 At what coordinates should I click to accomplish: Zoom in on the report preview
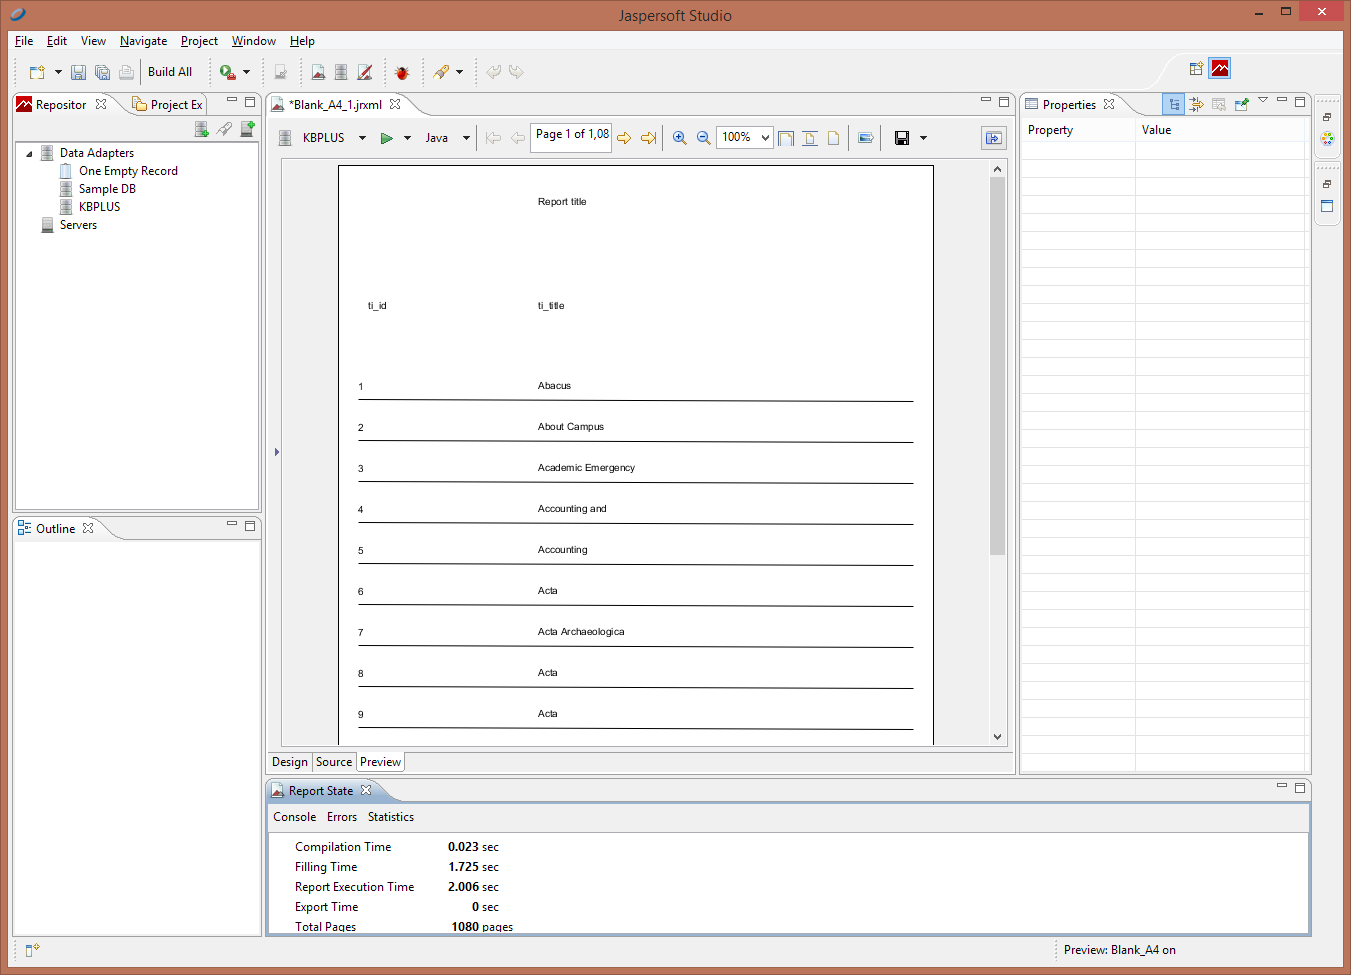coord(679,138)
